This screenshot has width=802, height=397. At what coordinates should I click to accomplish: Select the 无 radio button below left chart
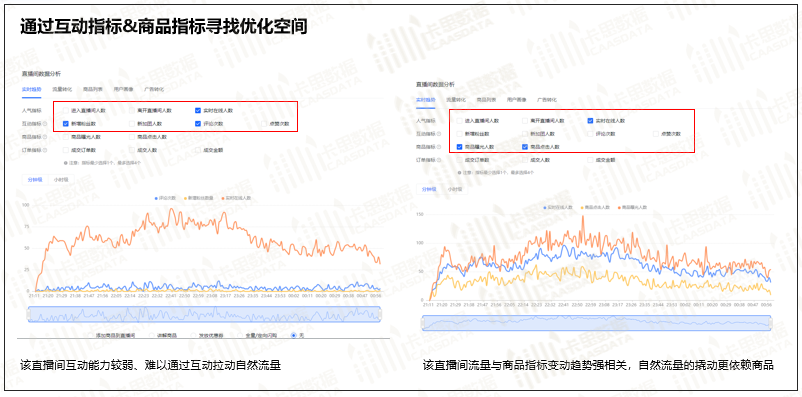pos(294,335)
